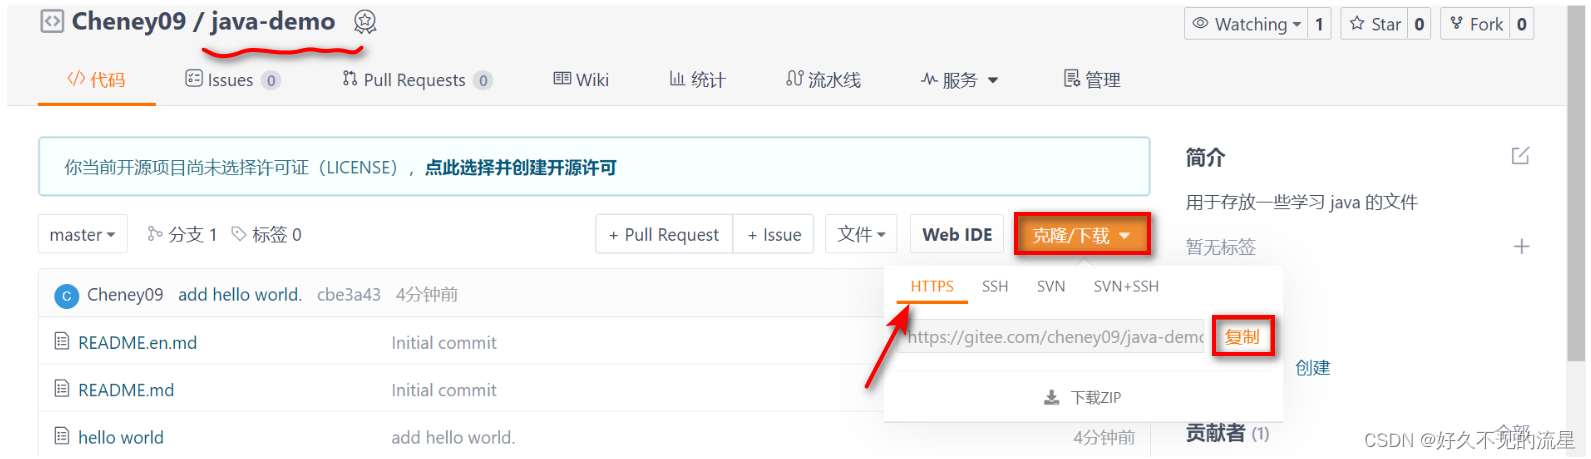Open the README.en.md file
1591x459 pixels.
pyautogui.click(x=137, y=342)
